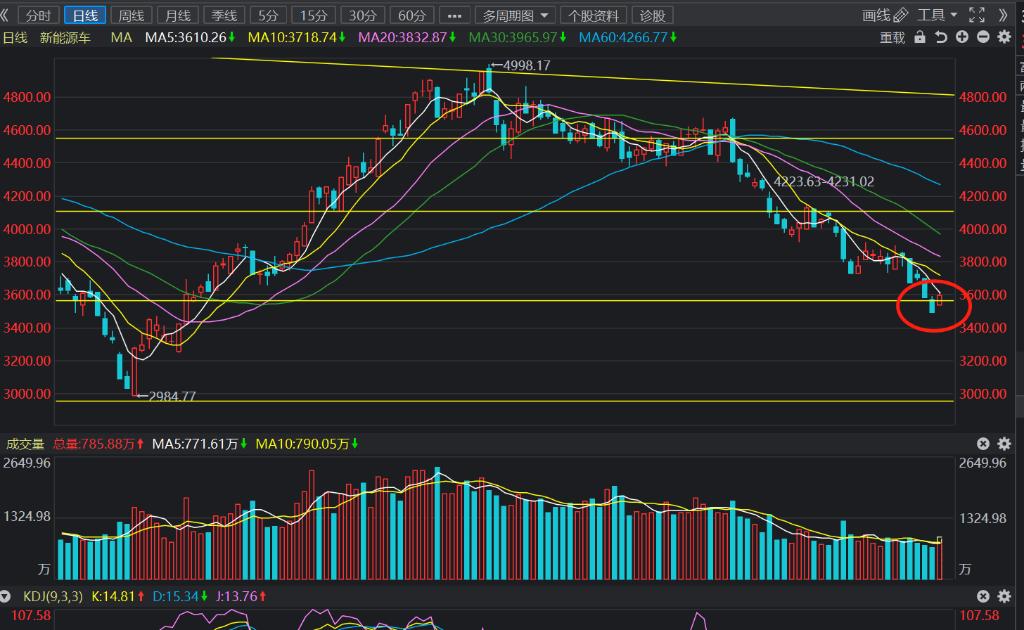Click the 诊股 stock diagnosis button

pyautogui.click(x=652, y=15)
